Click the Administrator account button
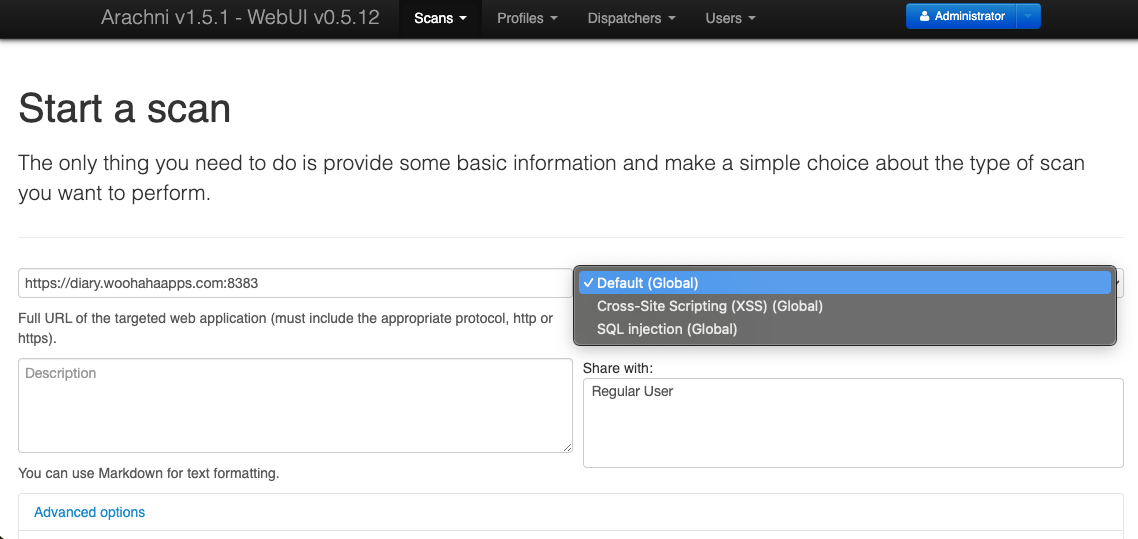Image resolution: width=1138 pixels, height=539 pixels. (x=961, y=16)
